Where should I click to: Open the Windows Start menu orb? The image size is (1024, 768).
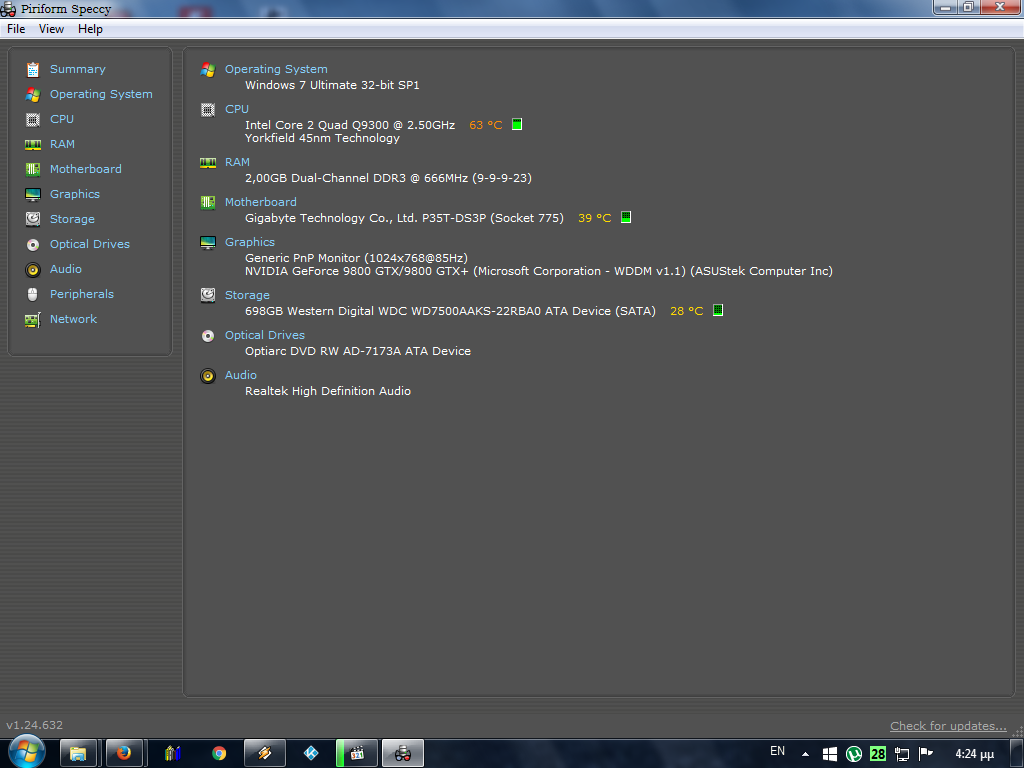(x=27, y=752)
